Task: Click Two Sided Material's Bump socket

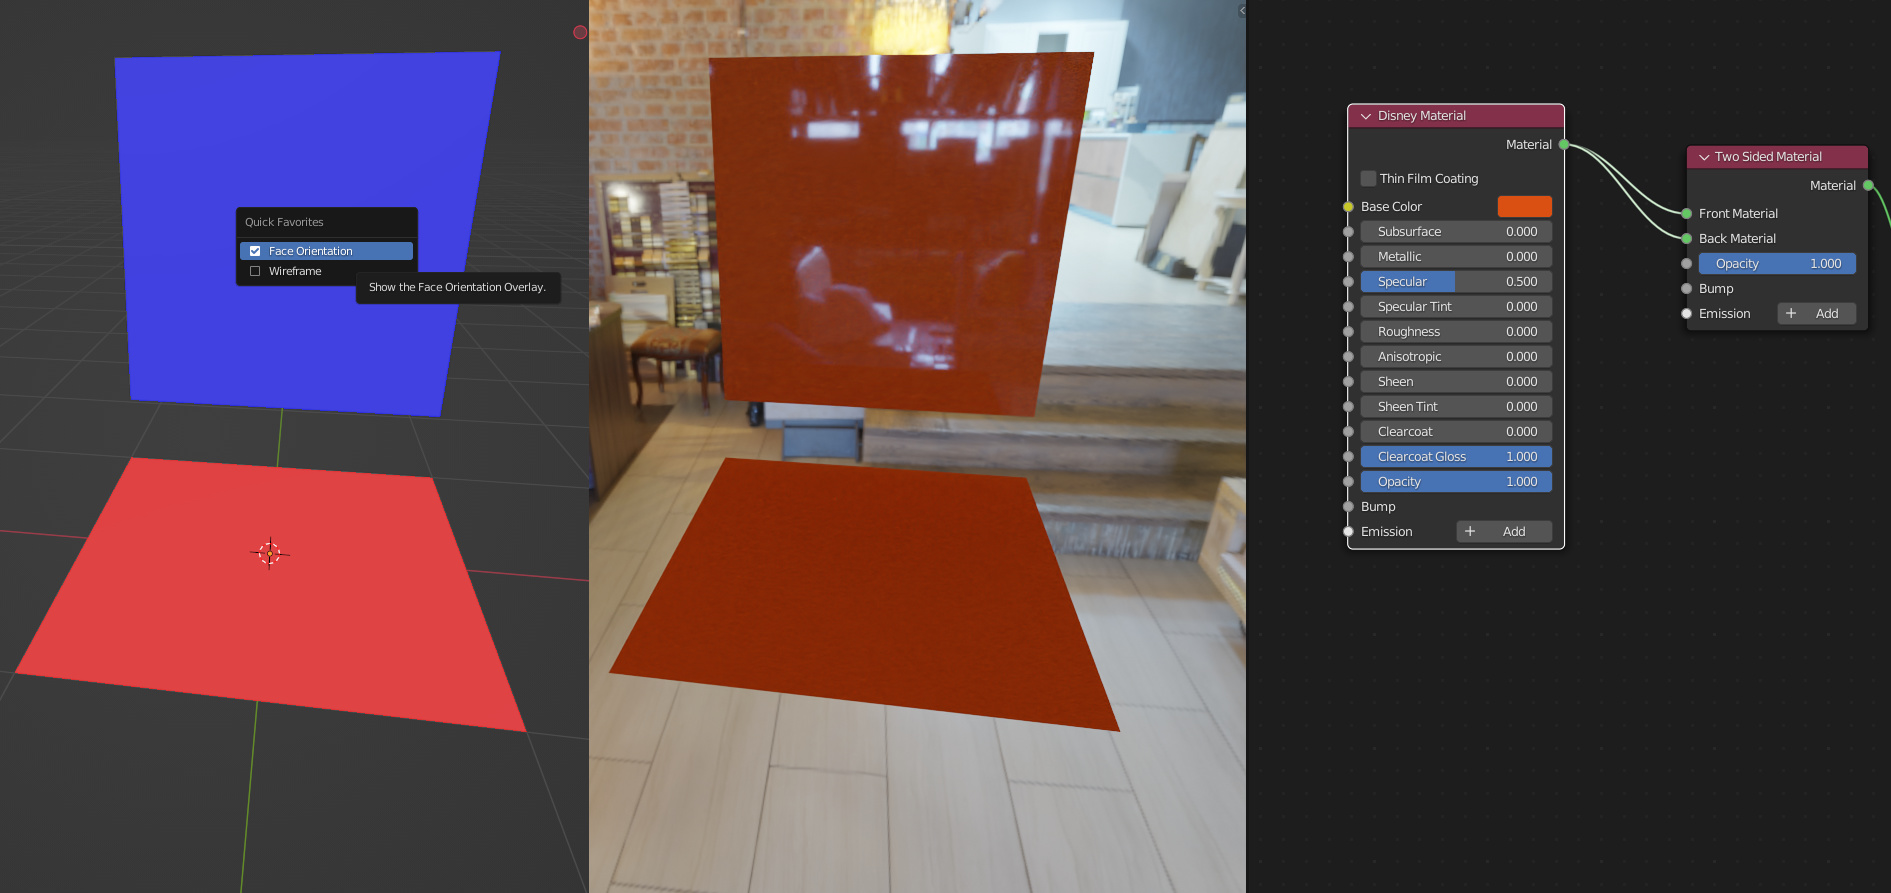Action: click(x=1687, y=289)
